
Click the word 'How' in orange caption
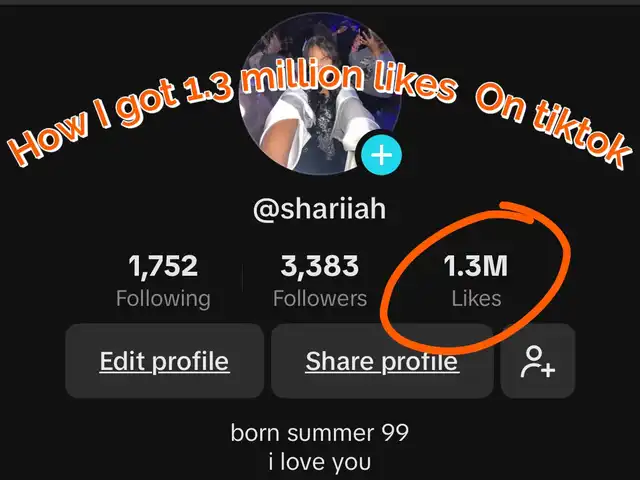pos(49,139)
